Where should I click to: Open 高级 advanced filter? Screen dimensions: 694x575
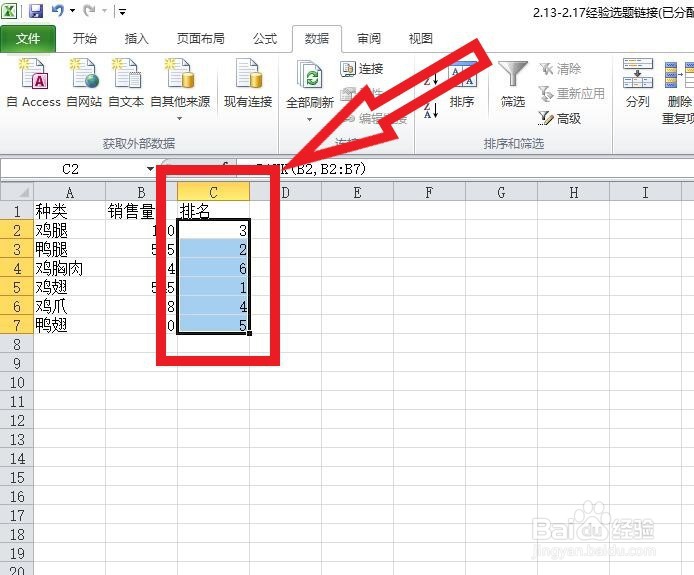[x=559, y=118]
